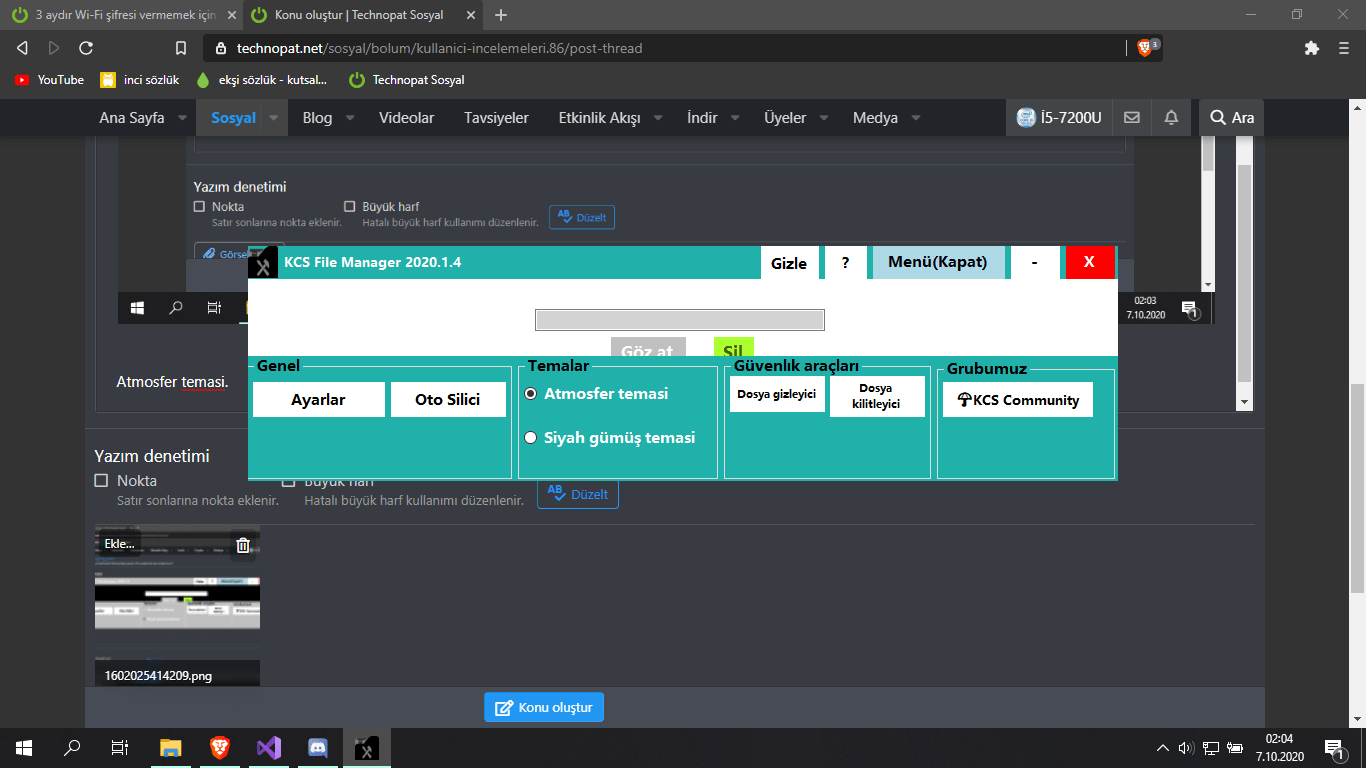1366x768 pixels.
Task: Switch to the '3 aydır Wi-Fi şifresi' tab
Action: point(121,15)
